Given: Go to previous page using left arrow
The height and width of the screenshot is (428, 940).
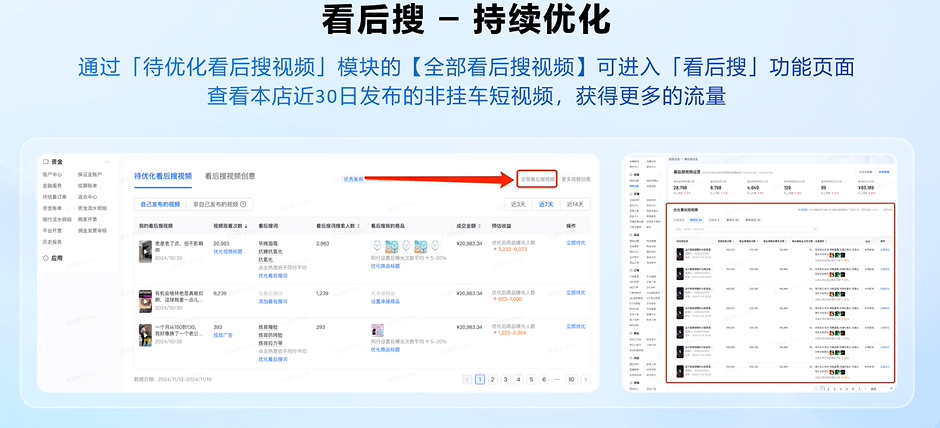Looking at the screenshot, I should [467, 380].
